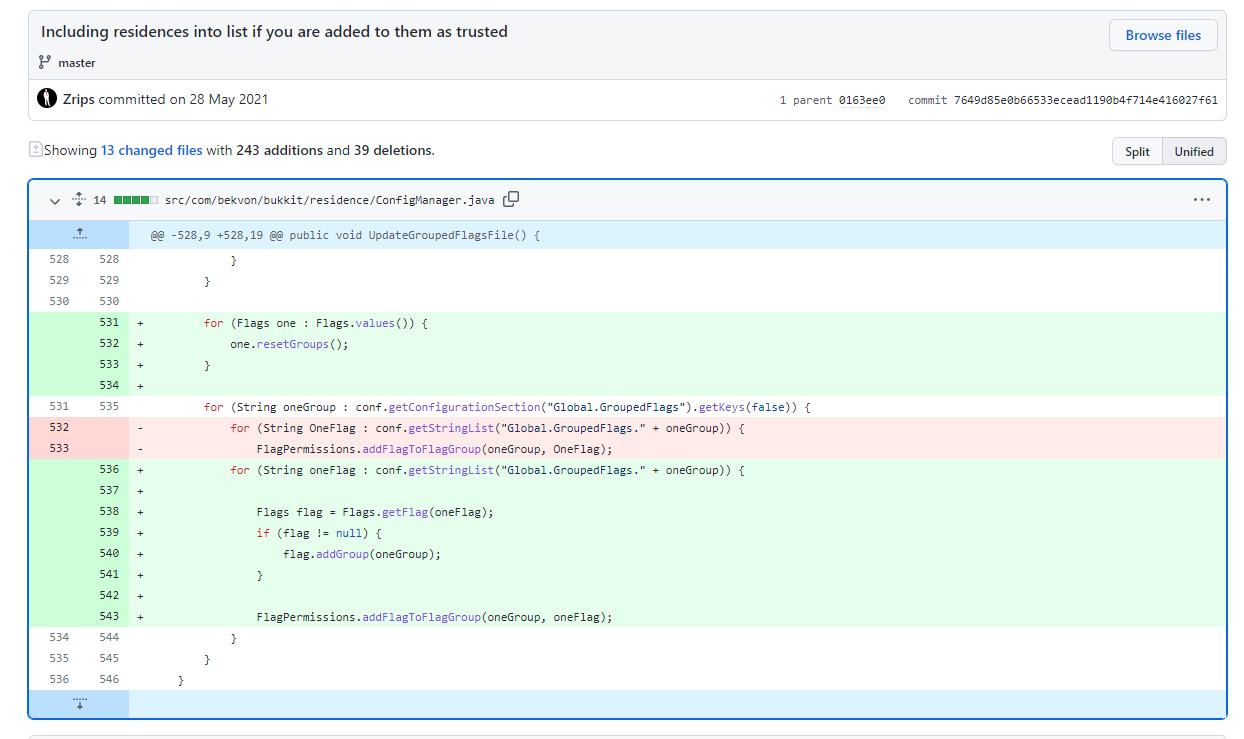Screen dimensions: 1244x739
Task: Click the added addFlagToFlagGroup(oneGroup, oneFlag) line
Action: pos(434,617)
